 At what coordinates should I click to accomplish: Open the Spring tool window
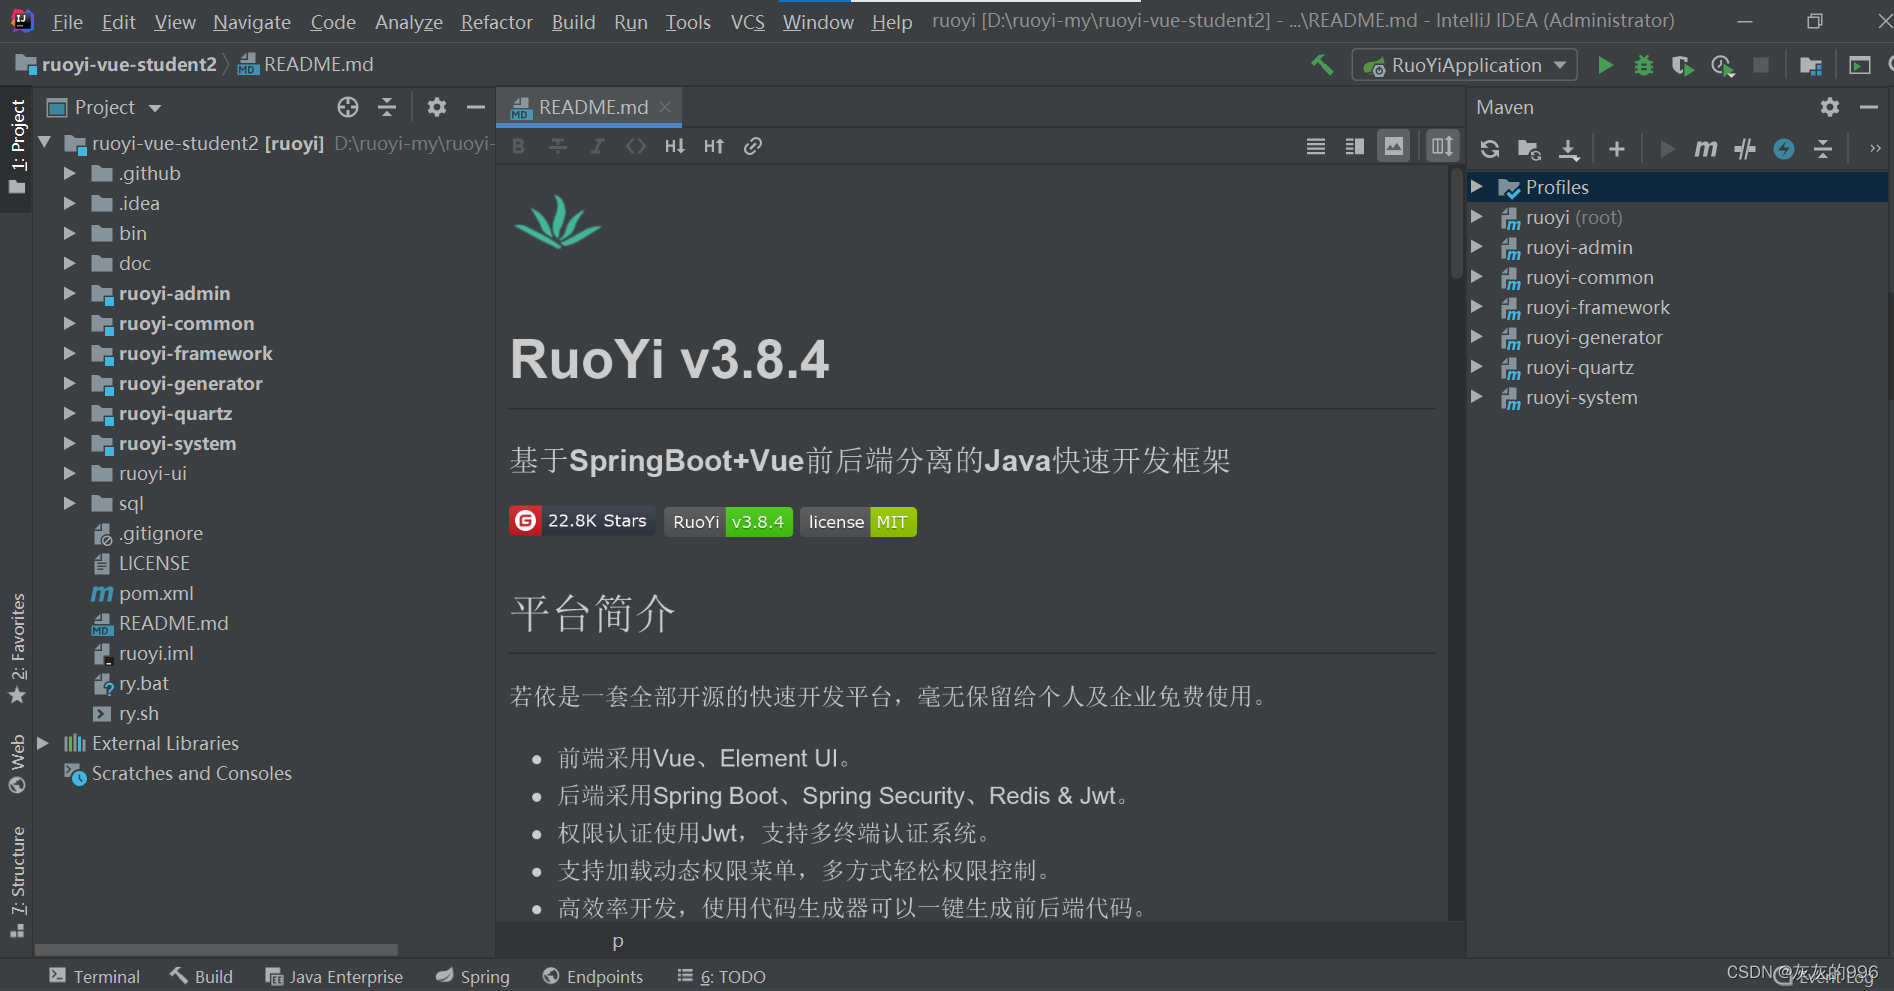click(473, 977)
